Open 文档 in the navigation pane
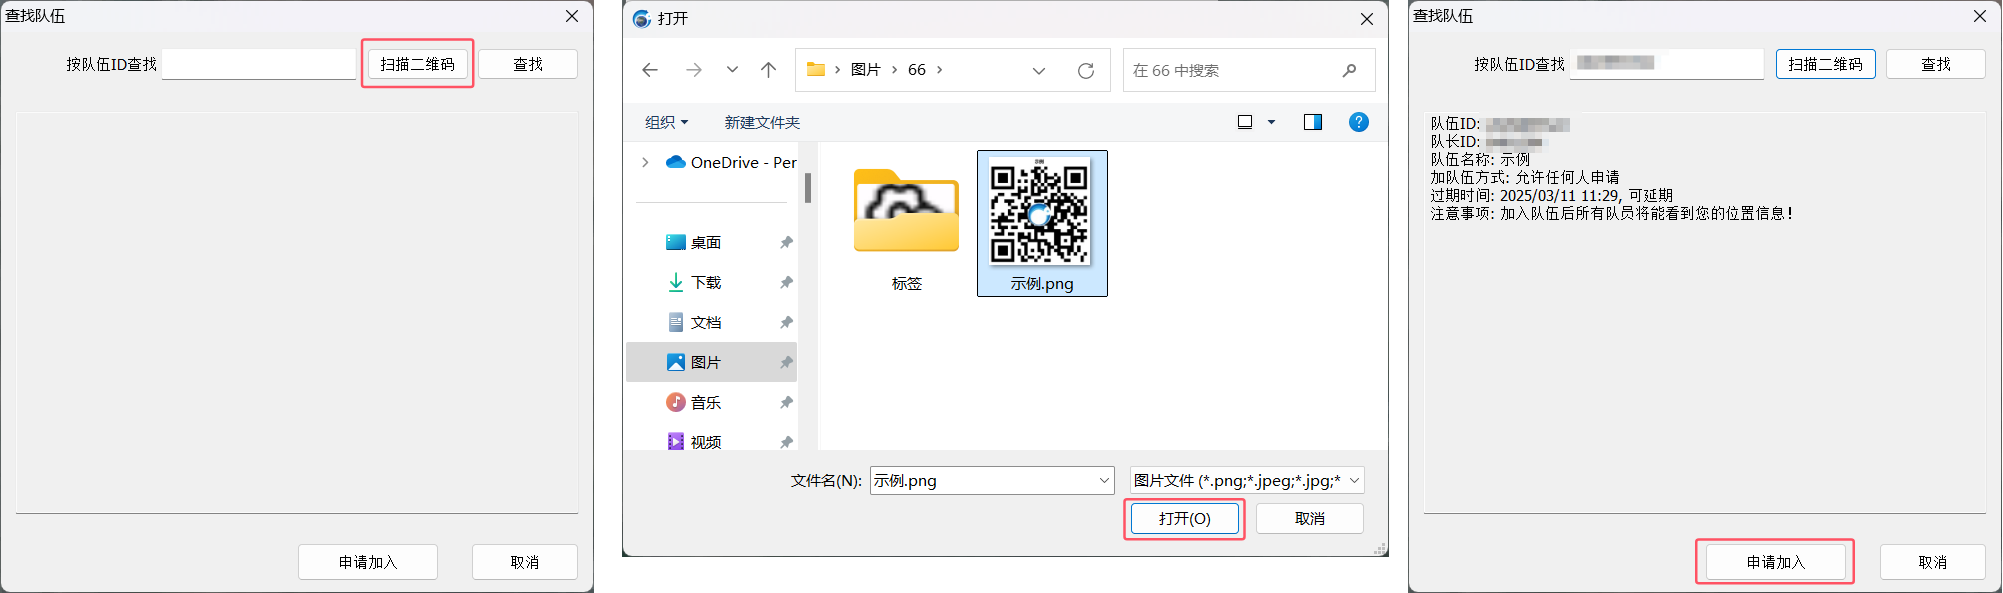This screenshot has width=2003, height=593. pos(706,322)
